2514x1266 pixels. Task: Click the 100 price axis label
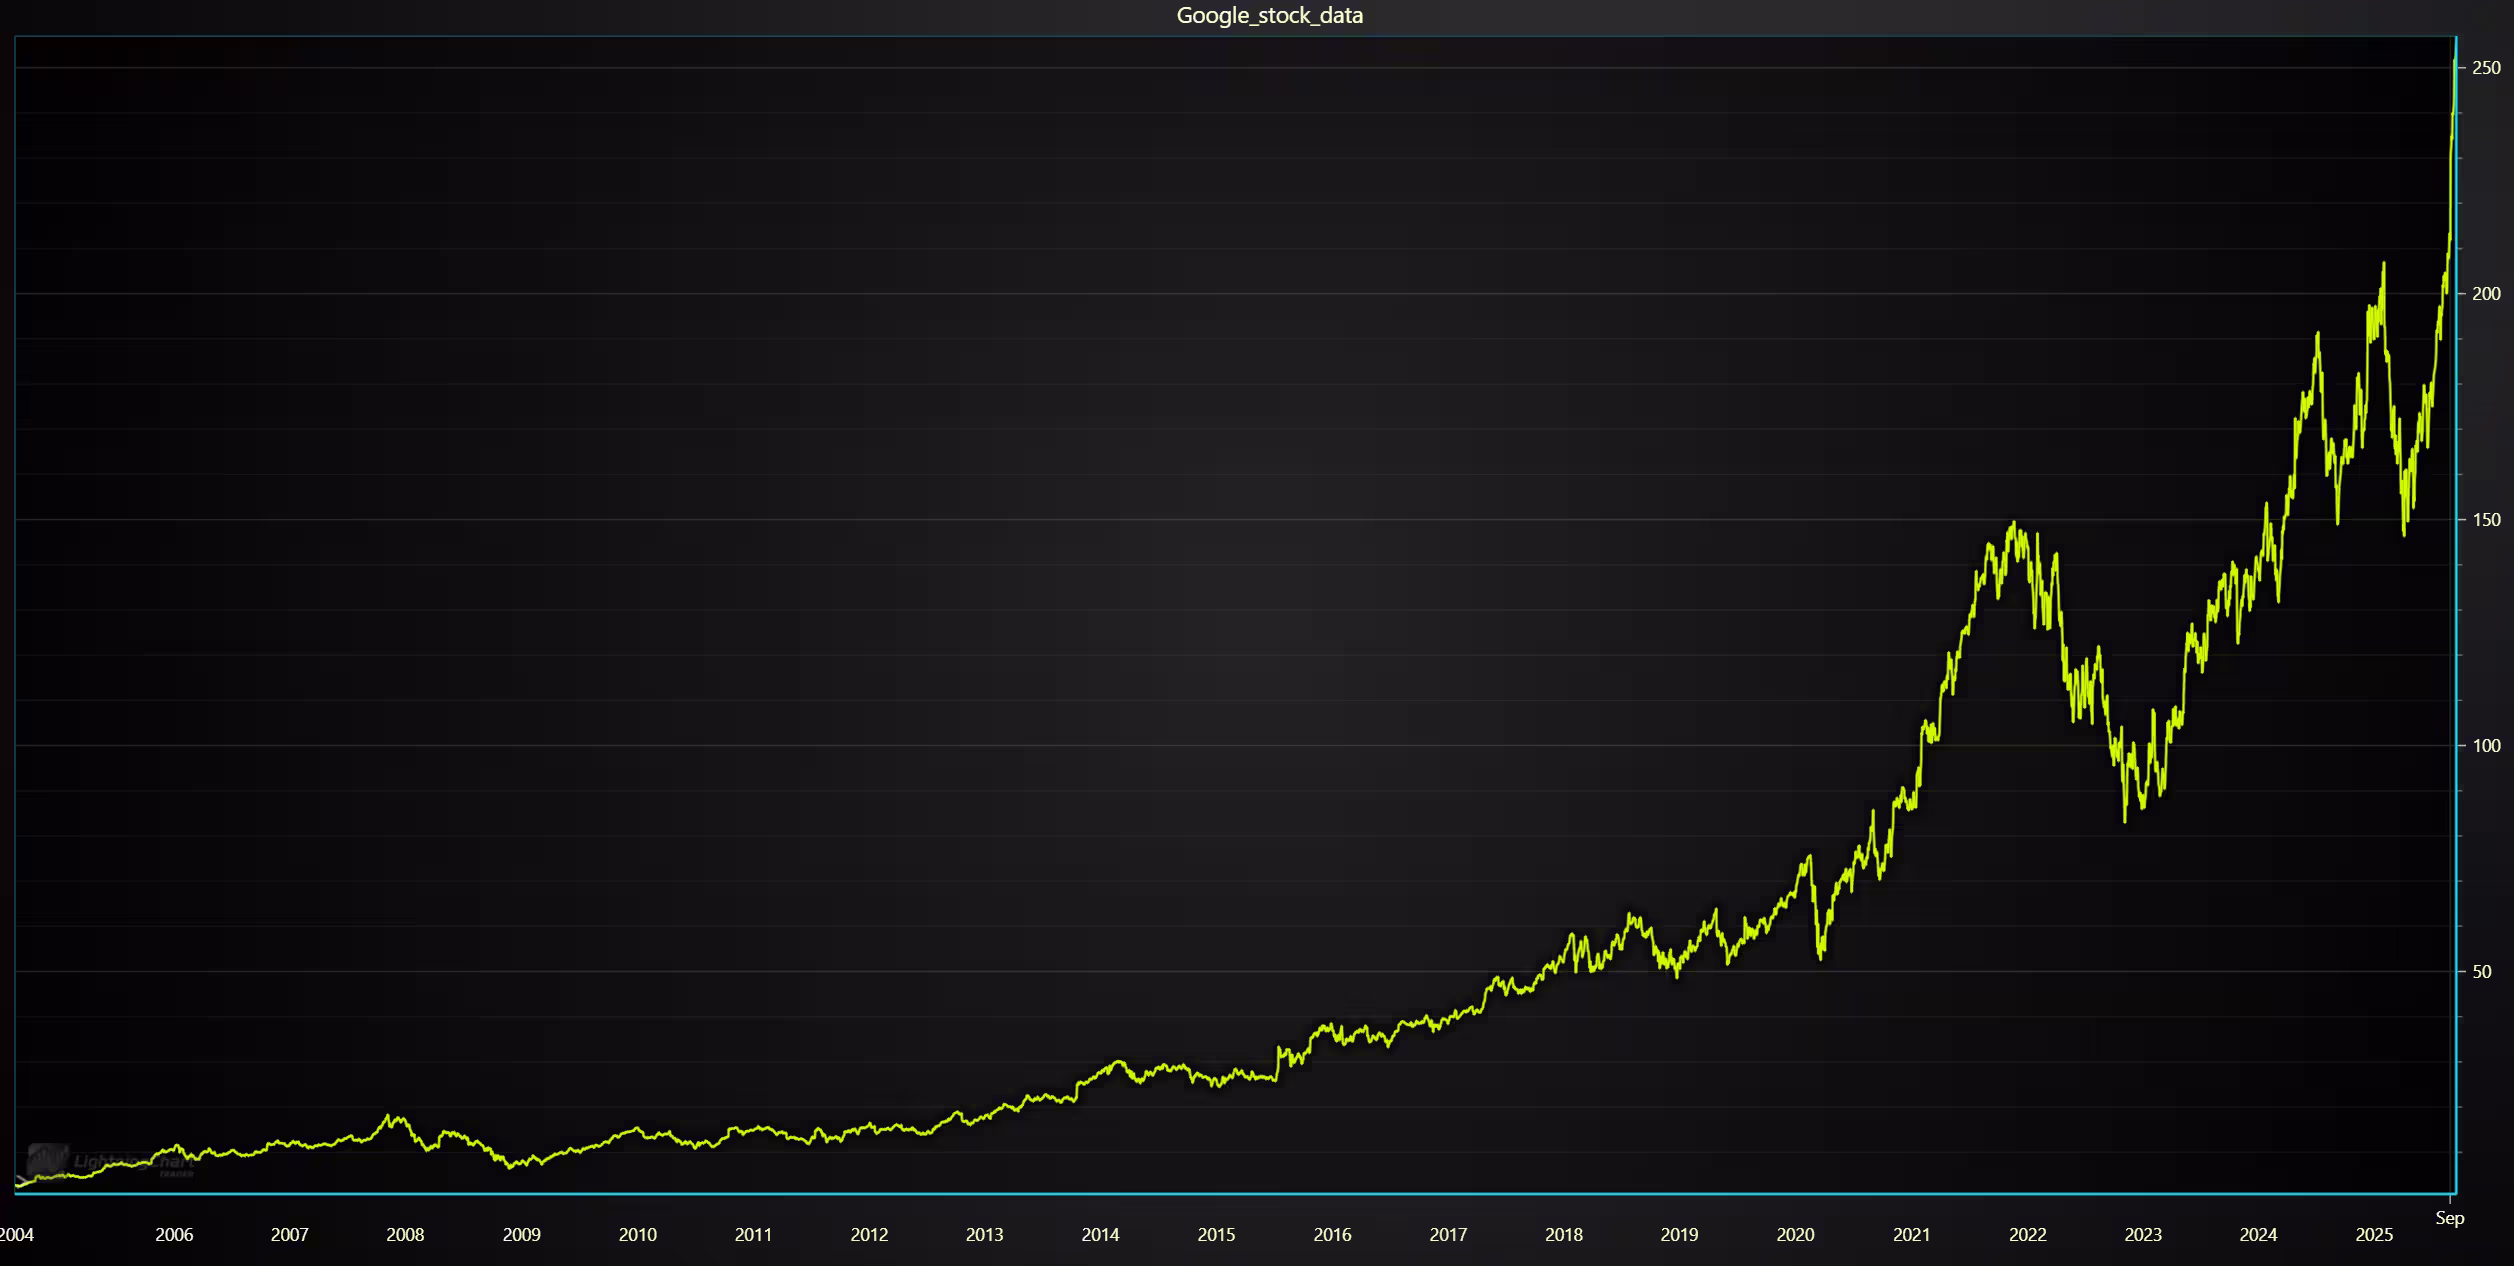point(2486,746)
